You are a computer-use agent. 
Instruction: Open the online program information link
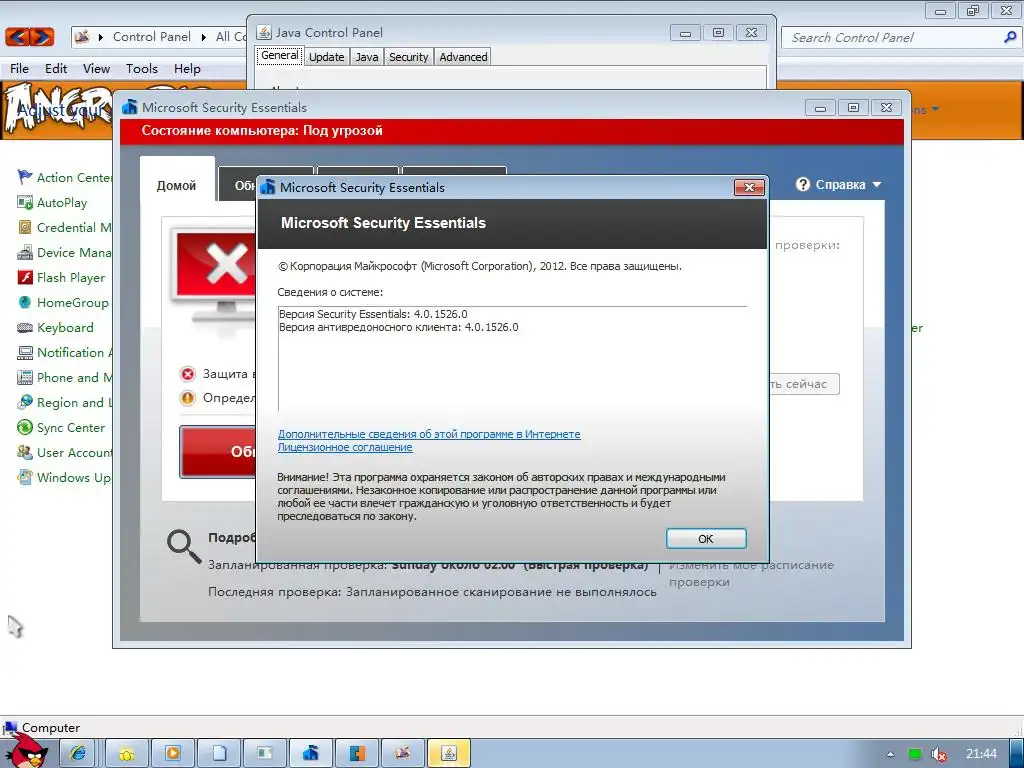pos(429,434)
